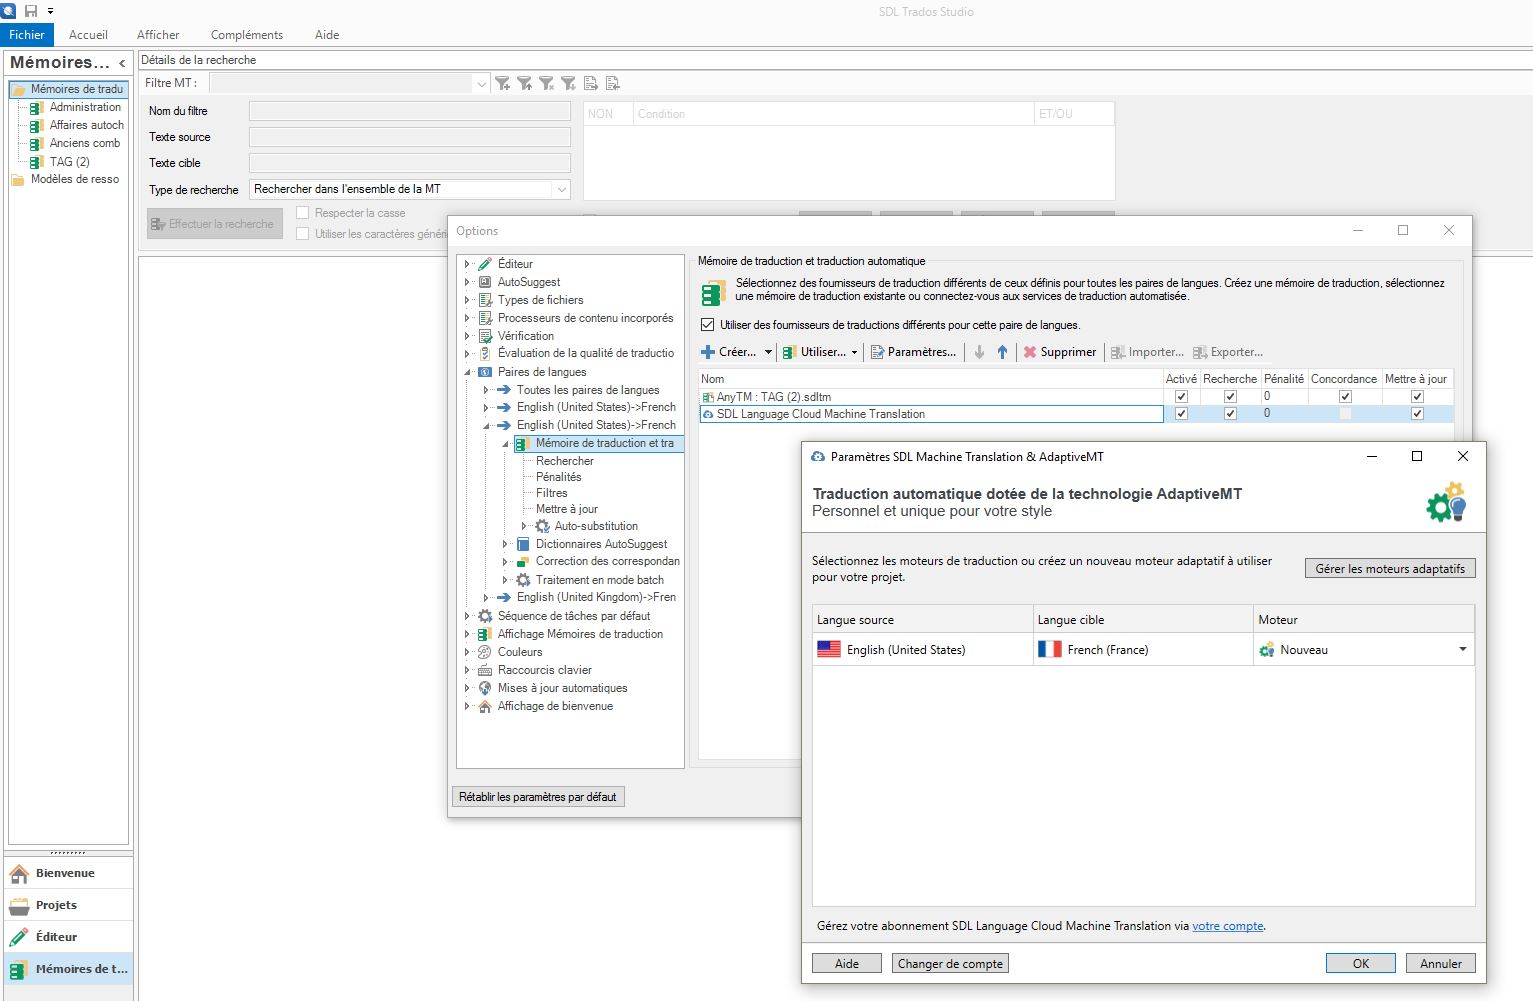Open votre compte link
This screenshot has width=1533, height=1001.
pos(1227,926)
